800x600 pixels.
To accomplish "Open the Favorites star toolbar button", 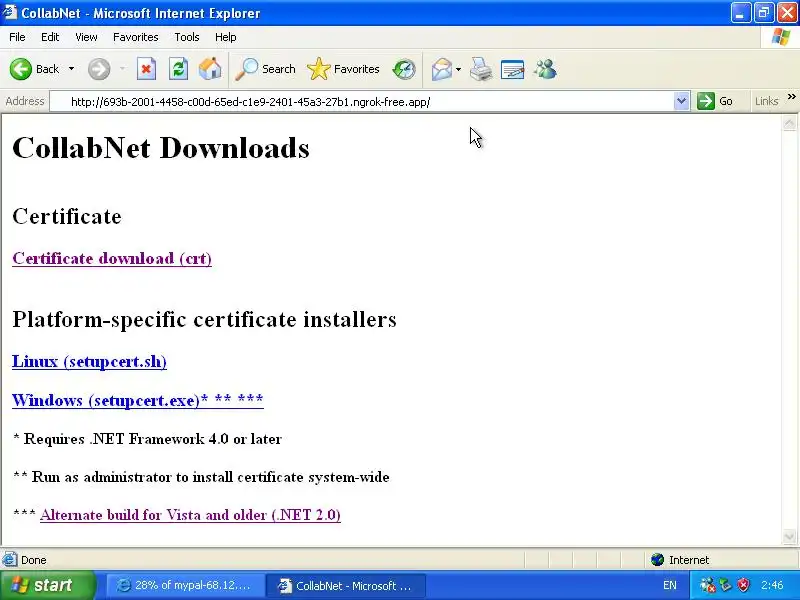I will [x=343, y=69].
